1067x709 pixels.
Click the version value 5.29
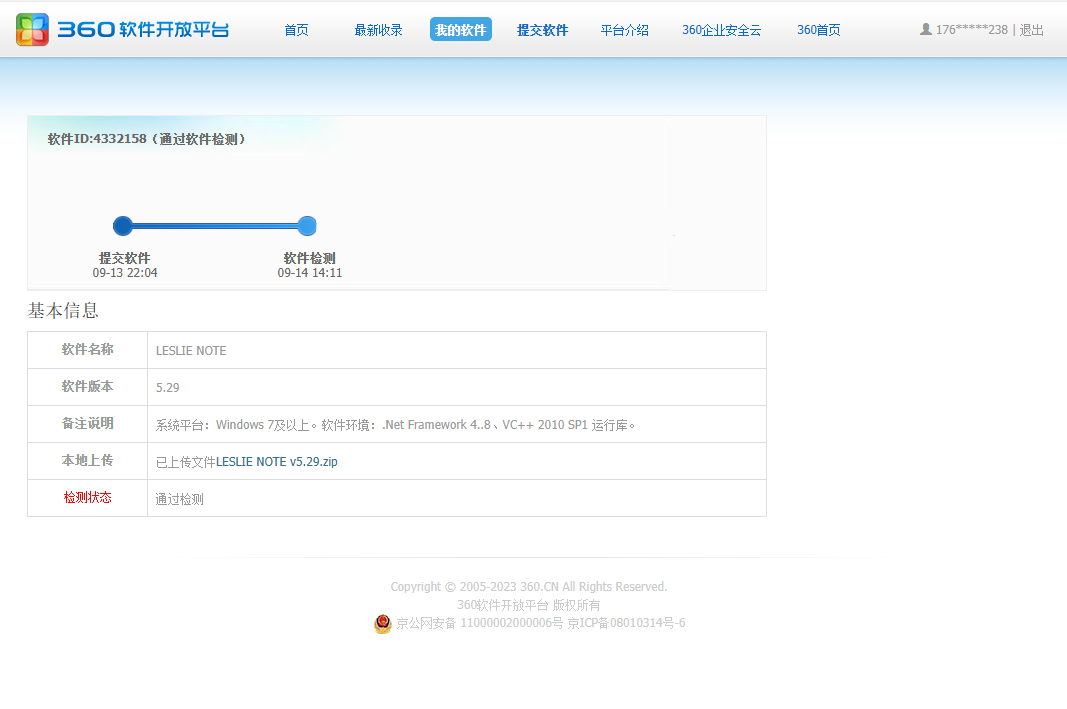click(167, 387)
